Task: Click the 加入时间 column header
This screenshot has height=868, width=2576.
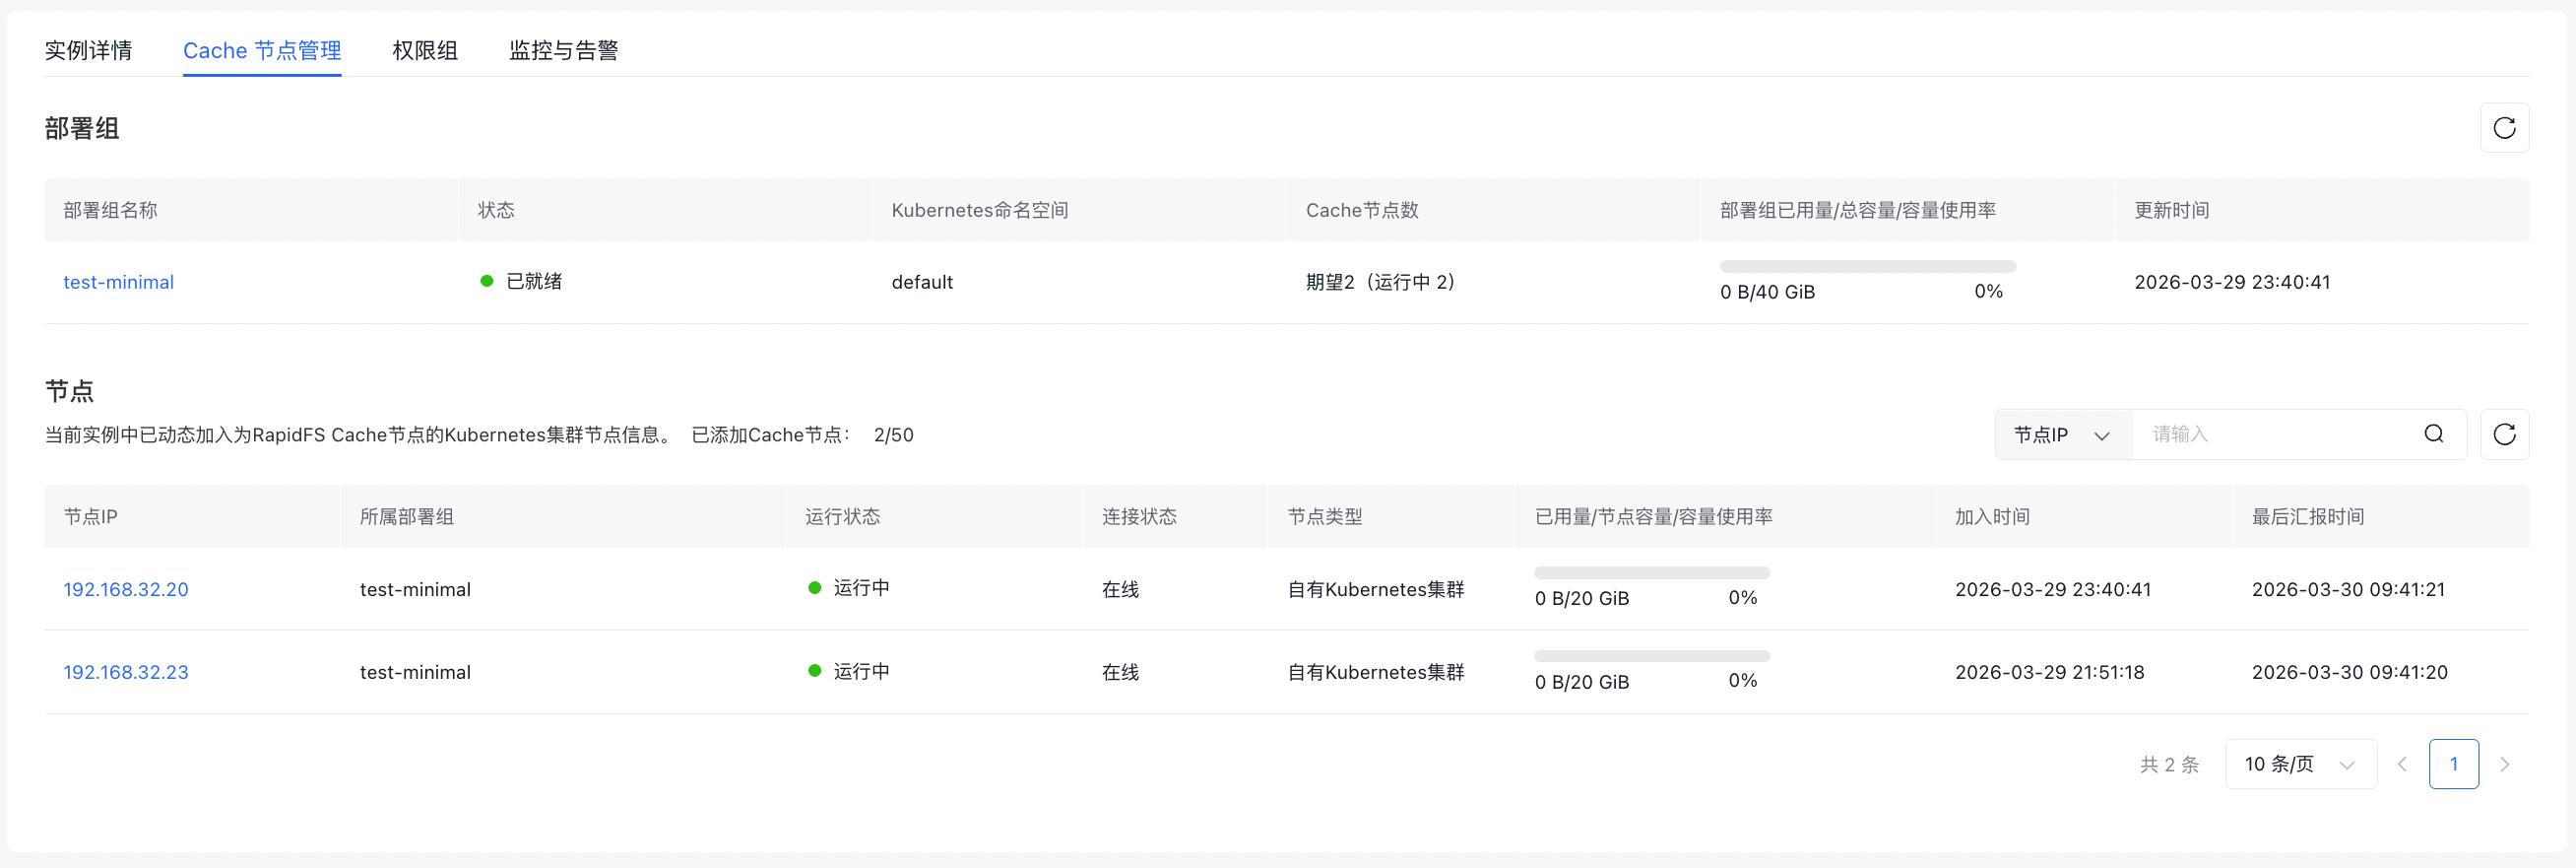Action: click(x=1992, y=517)
